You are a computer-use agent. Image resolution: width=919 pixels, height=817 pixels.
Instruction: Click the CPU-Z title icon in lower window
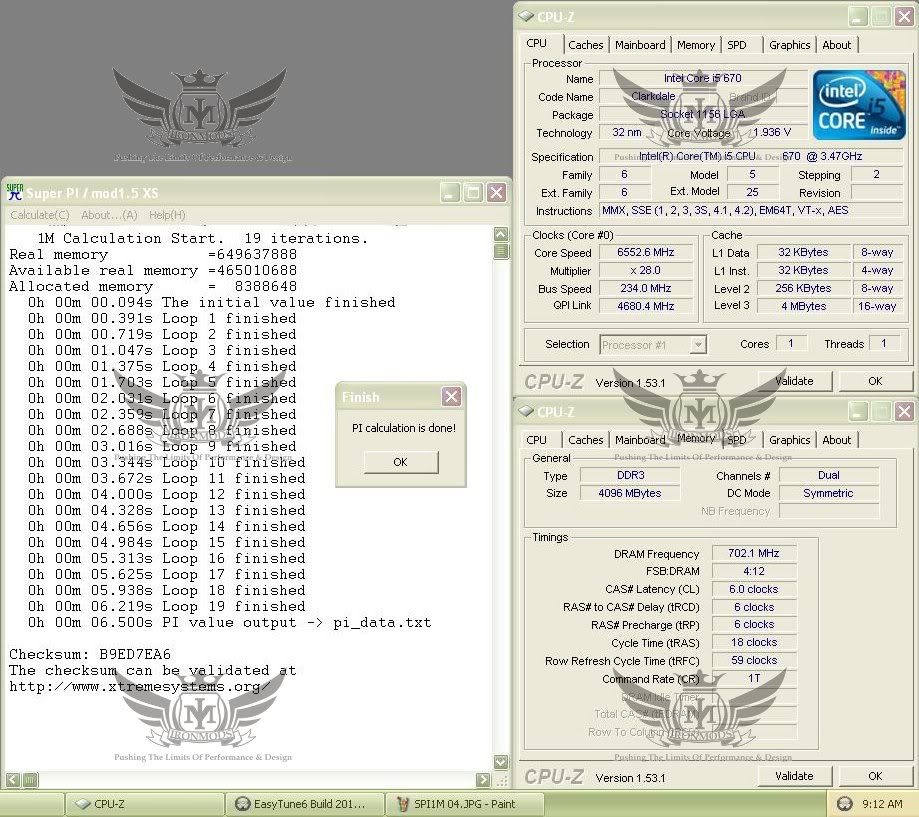pyautogui.click(x=526, y=411)
